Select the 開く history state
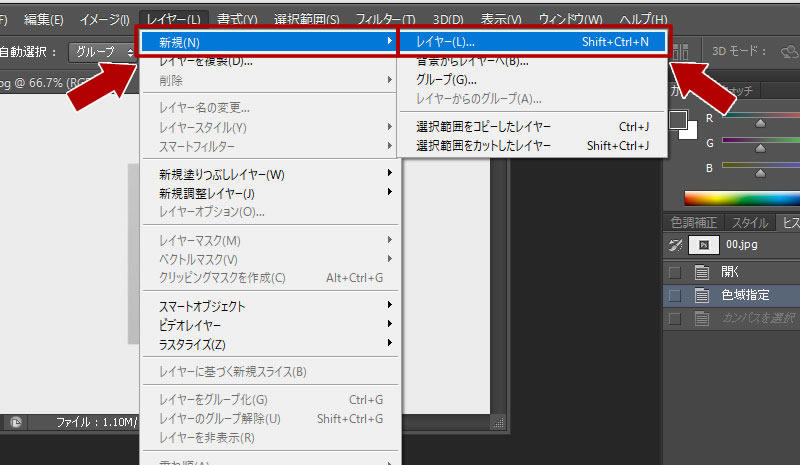Image resolution: width=800 pixels, height=465 pixels. pos(732,272)
